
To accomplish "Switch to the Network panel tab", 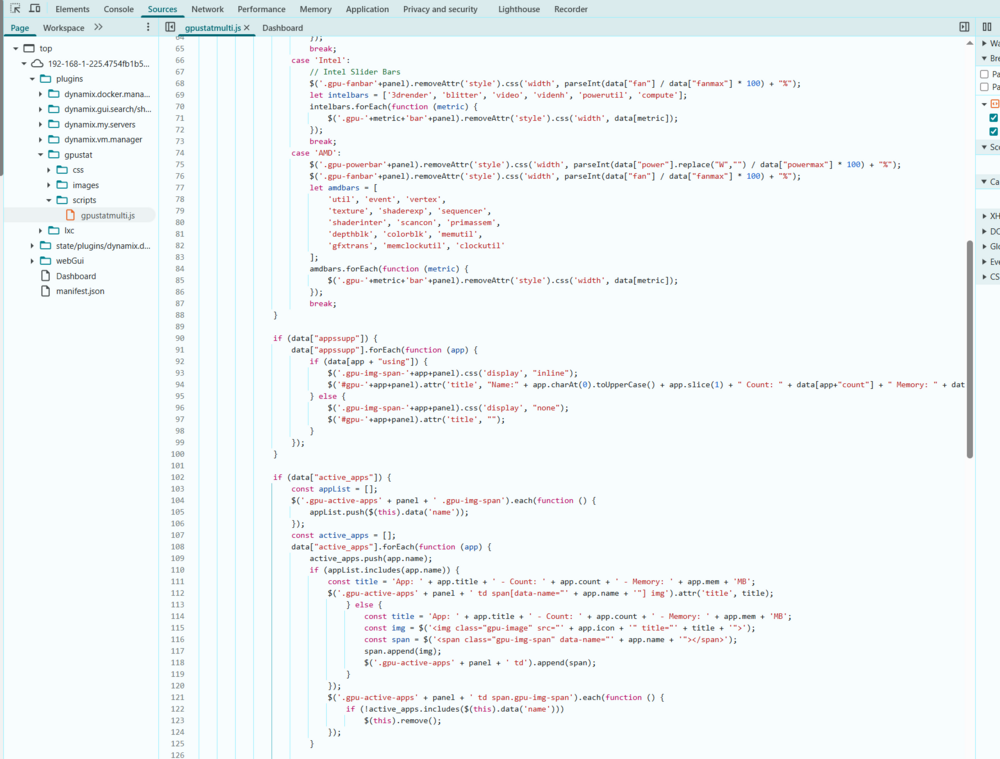I will [207, 9].
